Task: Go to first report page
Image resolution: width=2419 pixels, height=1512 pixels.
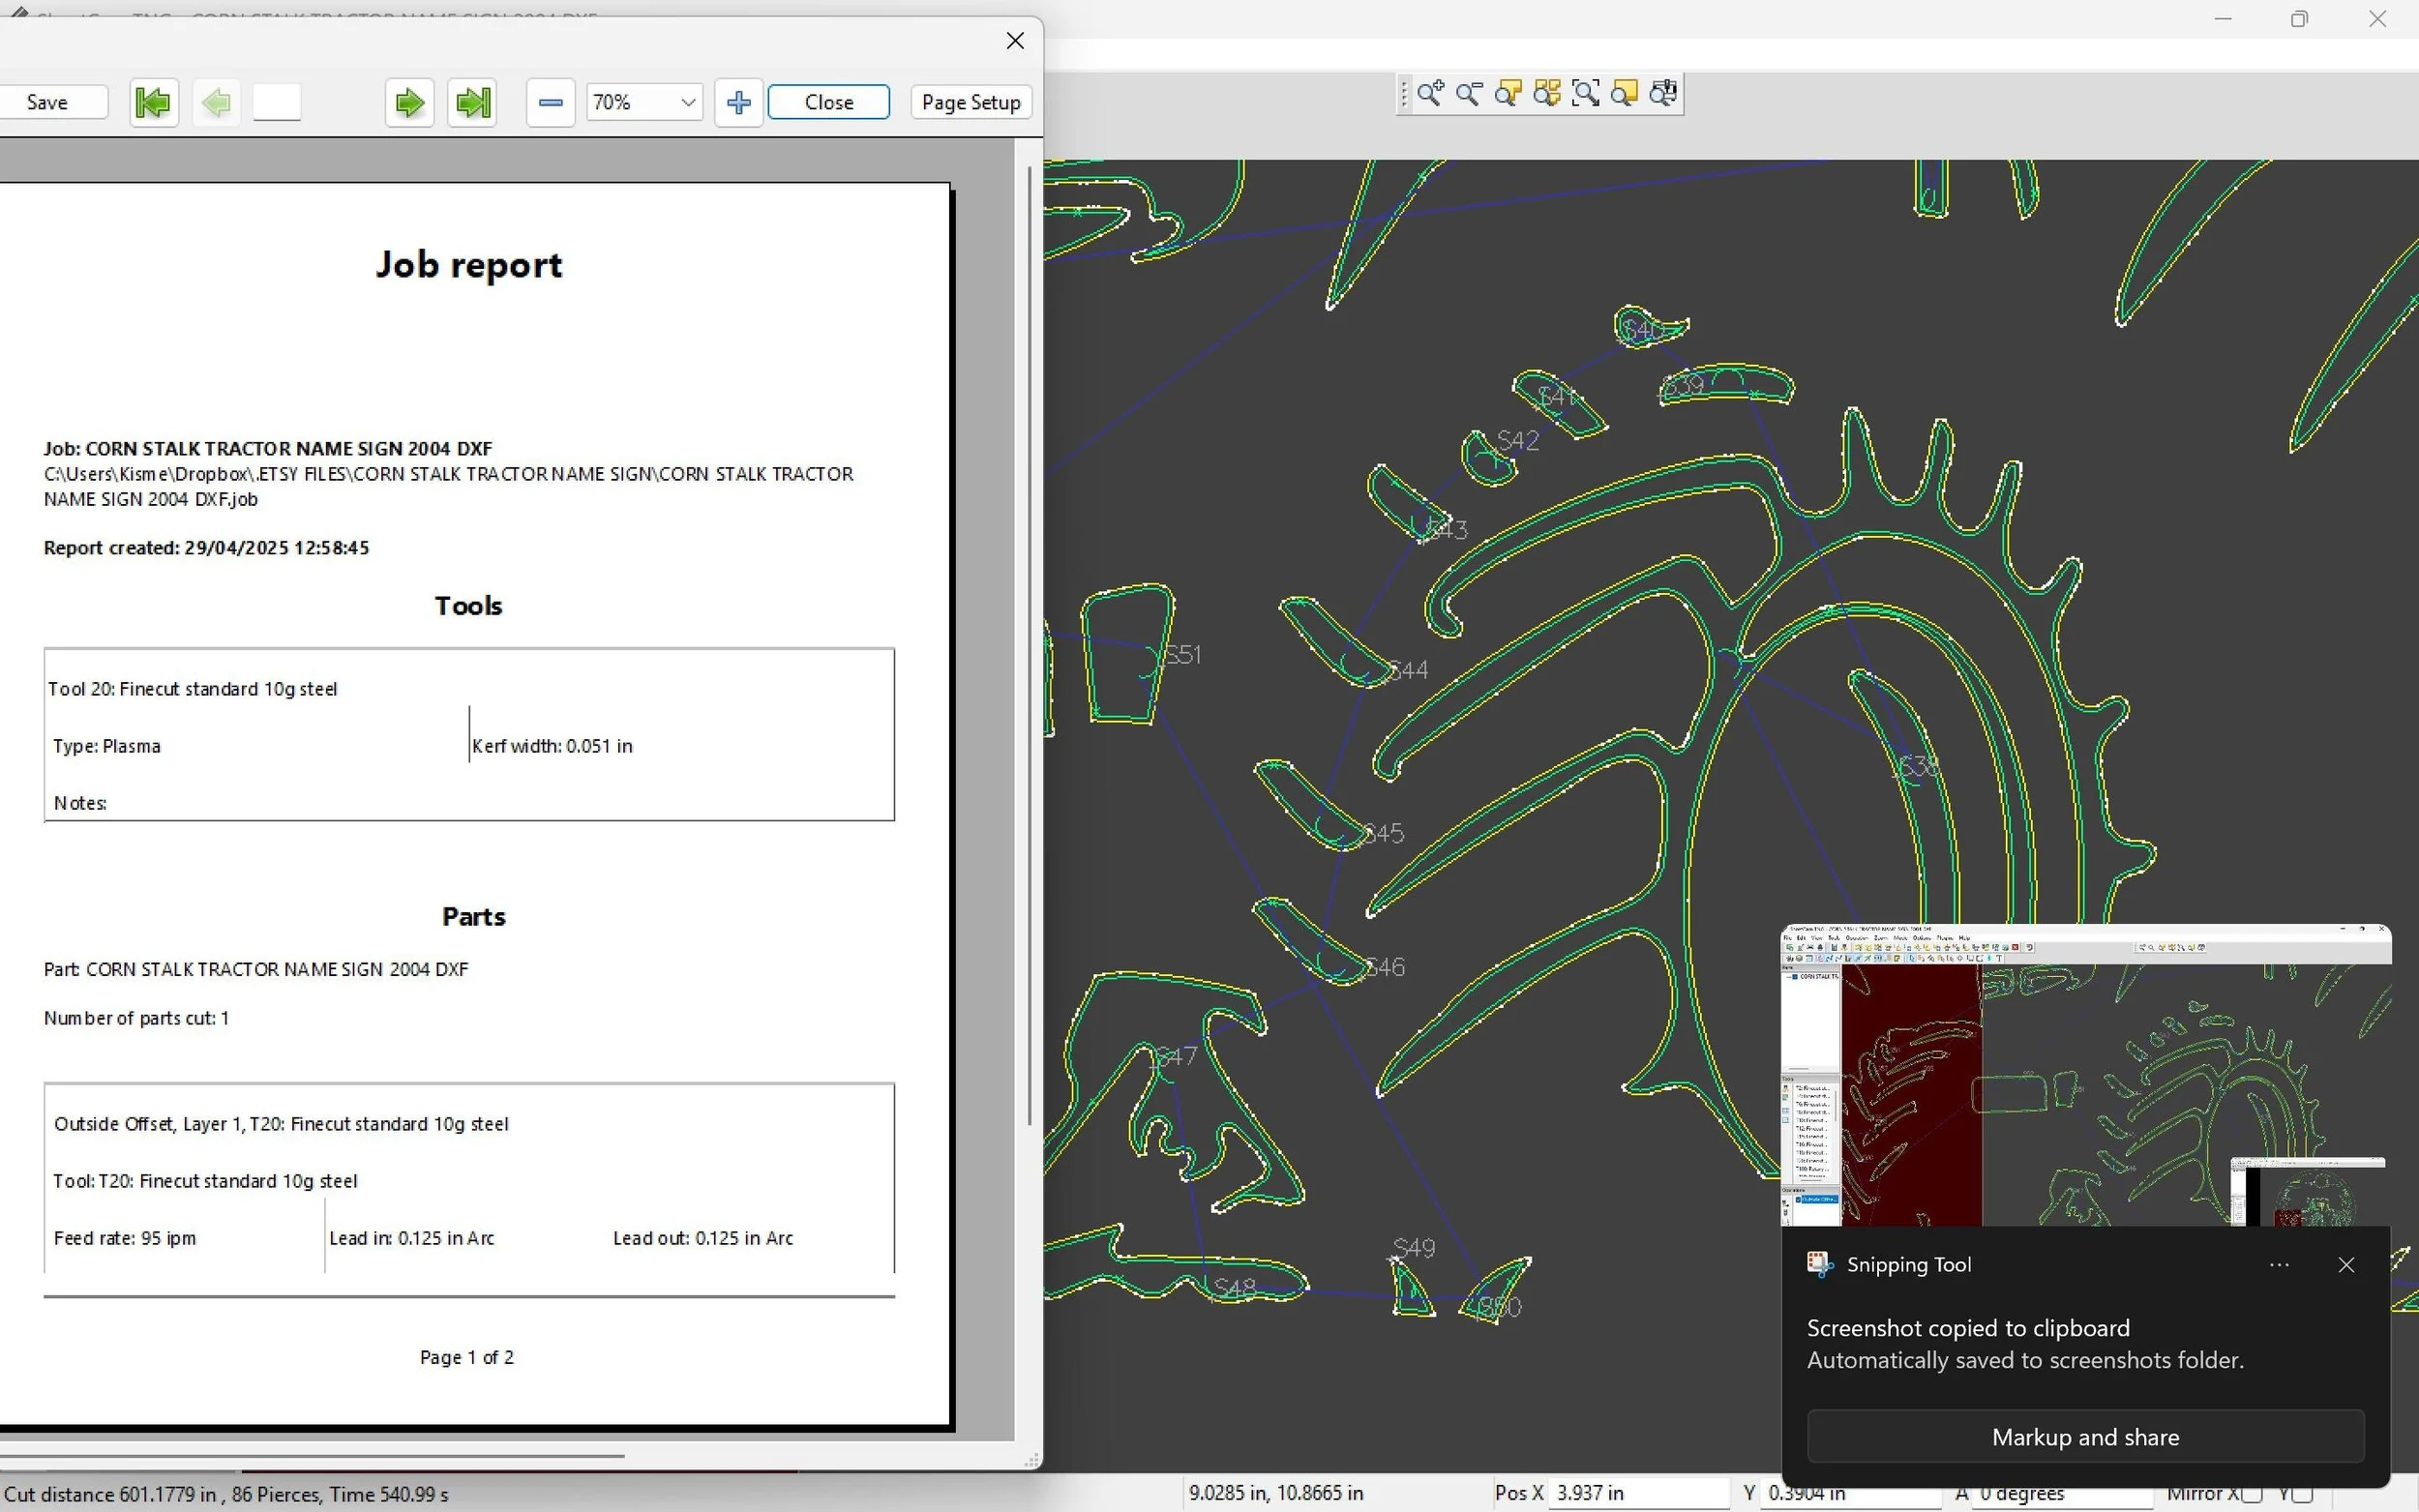Action: pos(153,102)
